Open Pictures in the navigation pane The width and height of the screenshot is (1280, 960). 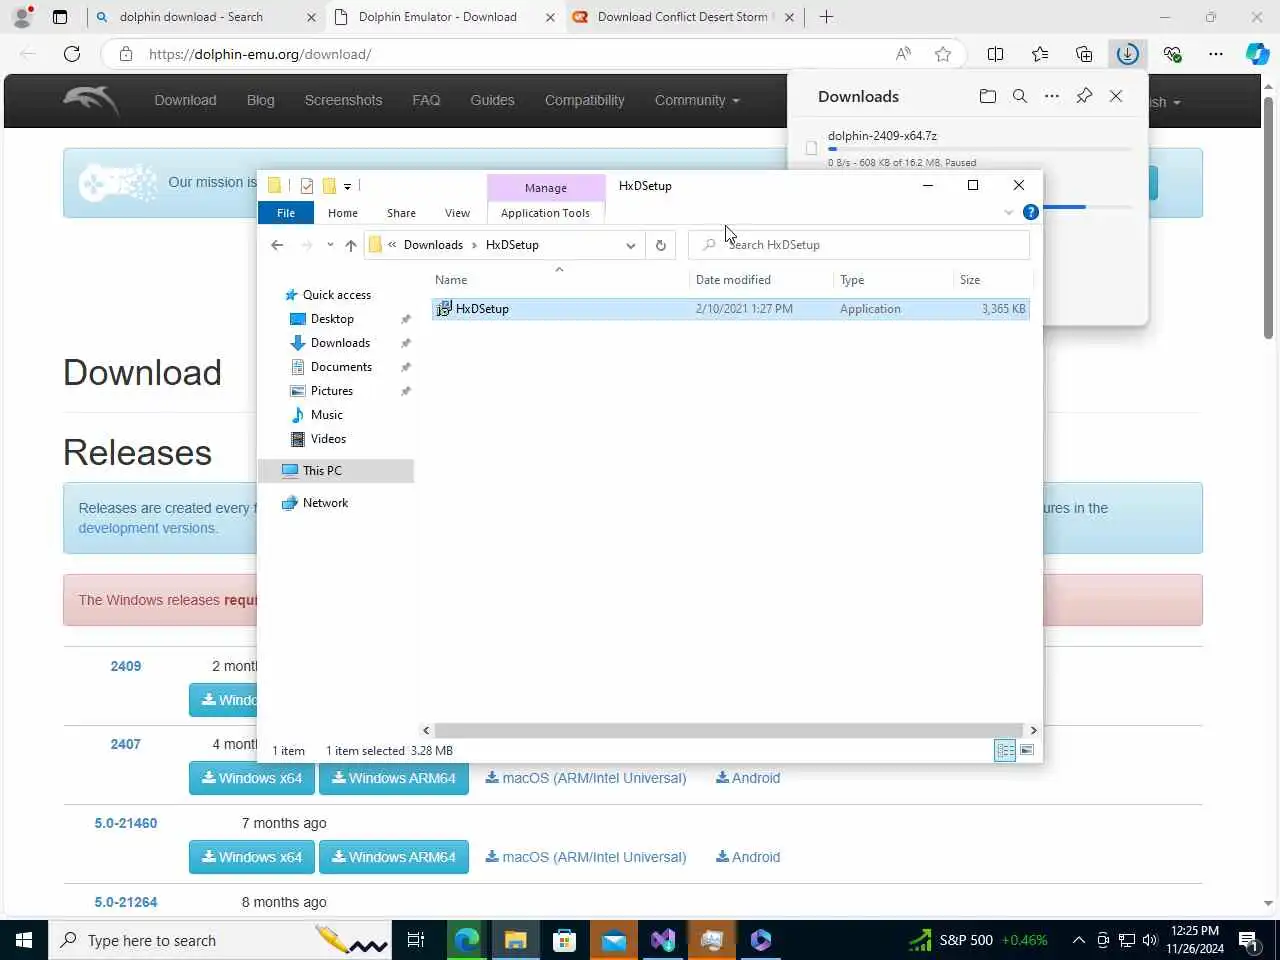(331, 391)
